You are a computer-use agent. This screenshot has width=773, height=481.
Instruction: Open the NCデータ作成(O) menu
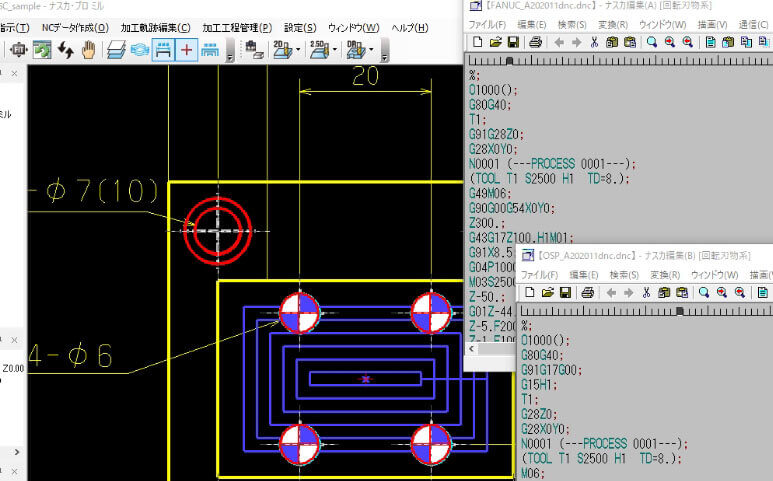75,27
